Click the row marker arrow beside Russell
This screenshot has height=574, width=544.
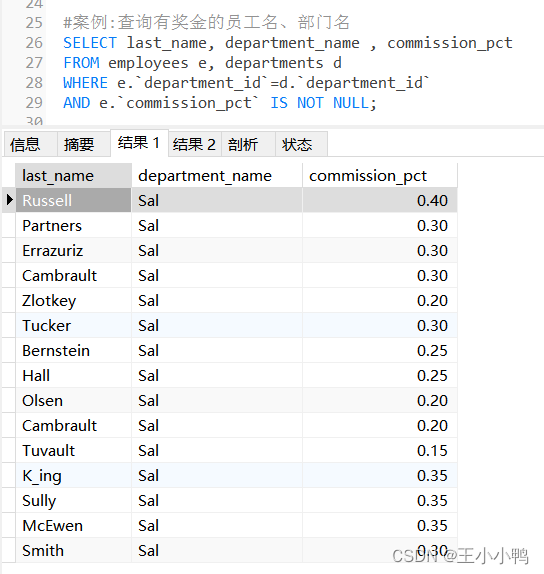10,200
